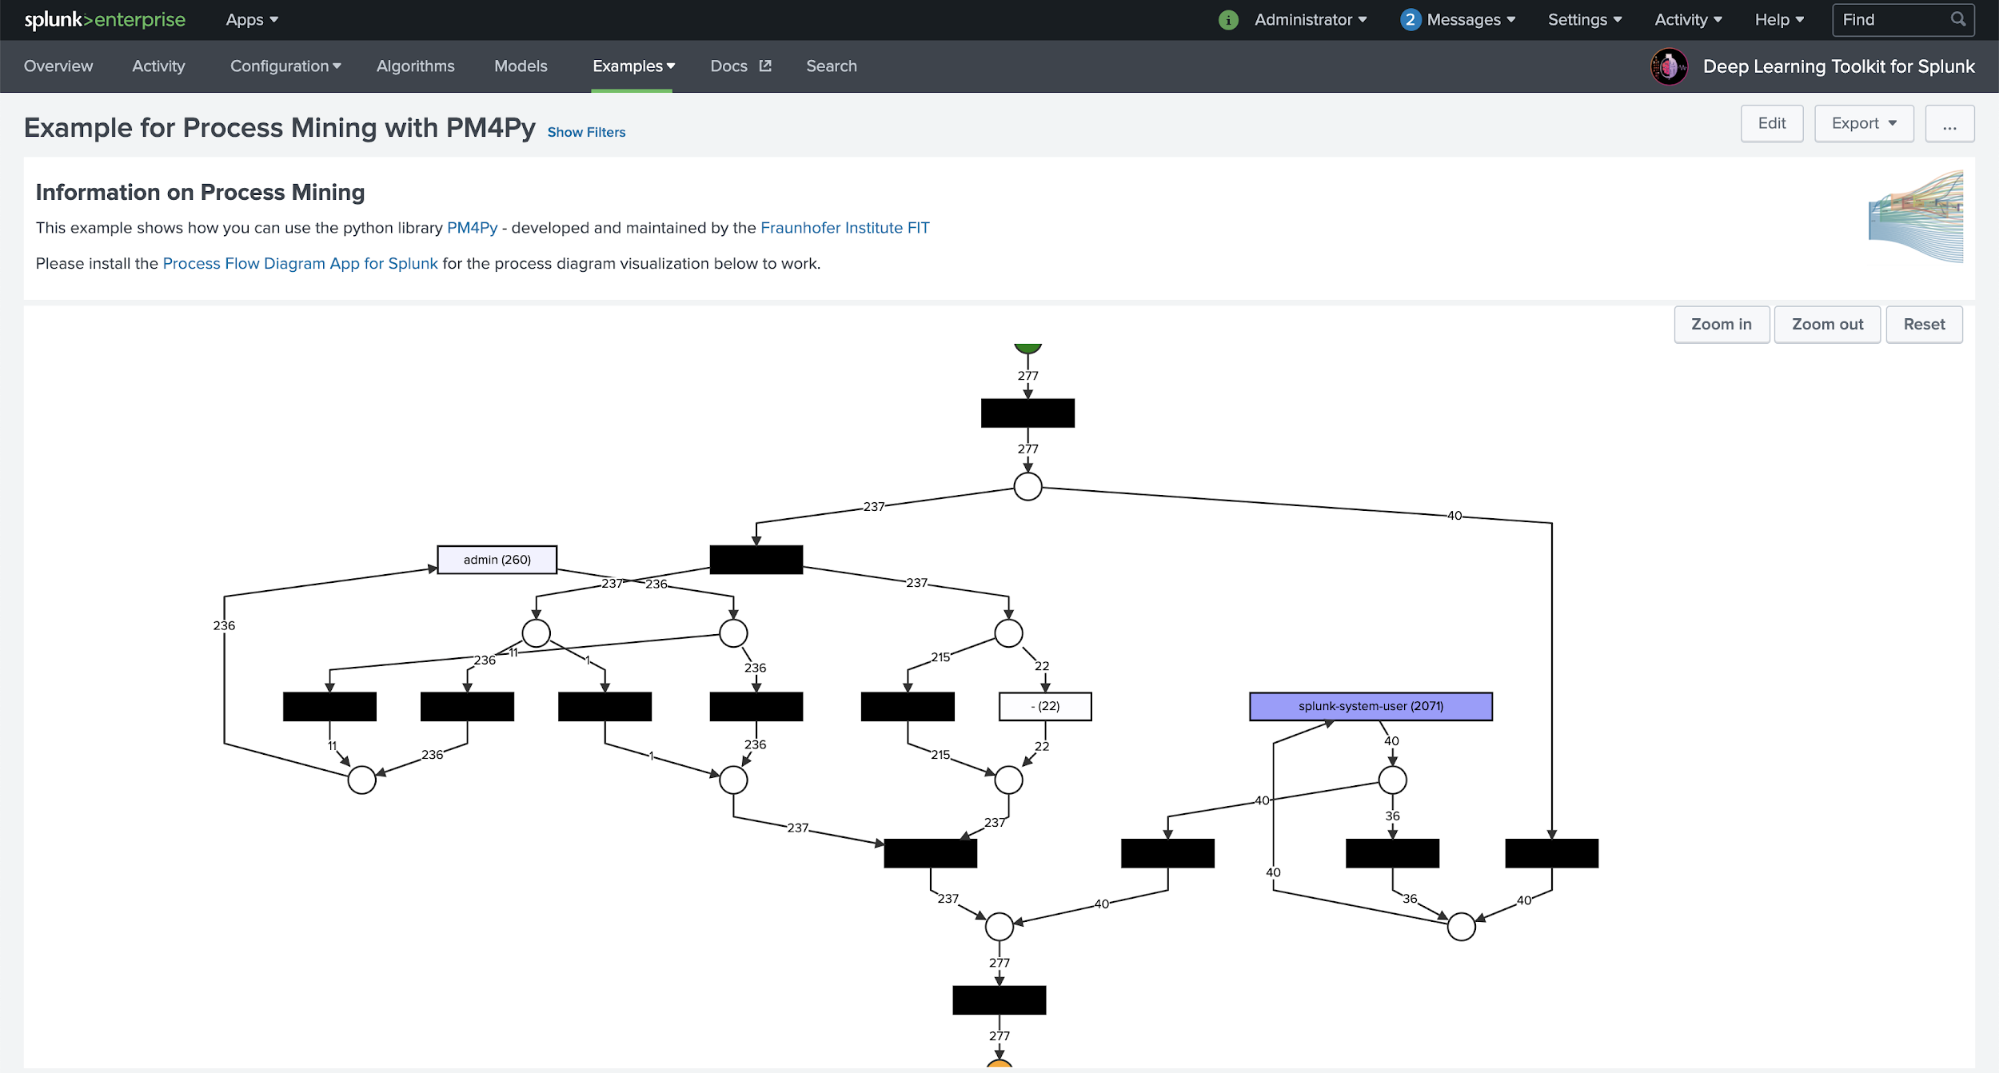Screen dimensions: 1999x1074
Task: Open the Fraunhofer Institute FIT link
Action: pos(845,228)
